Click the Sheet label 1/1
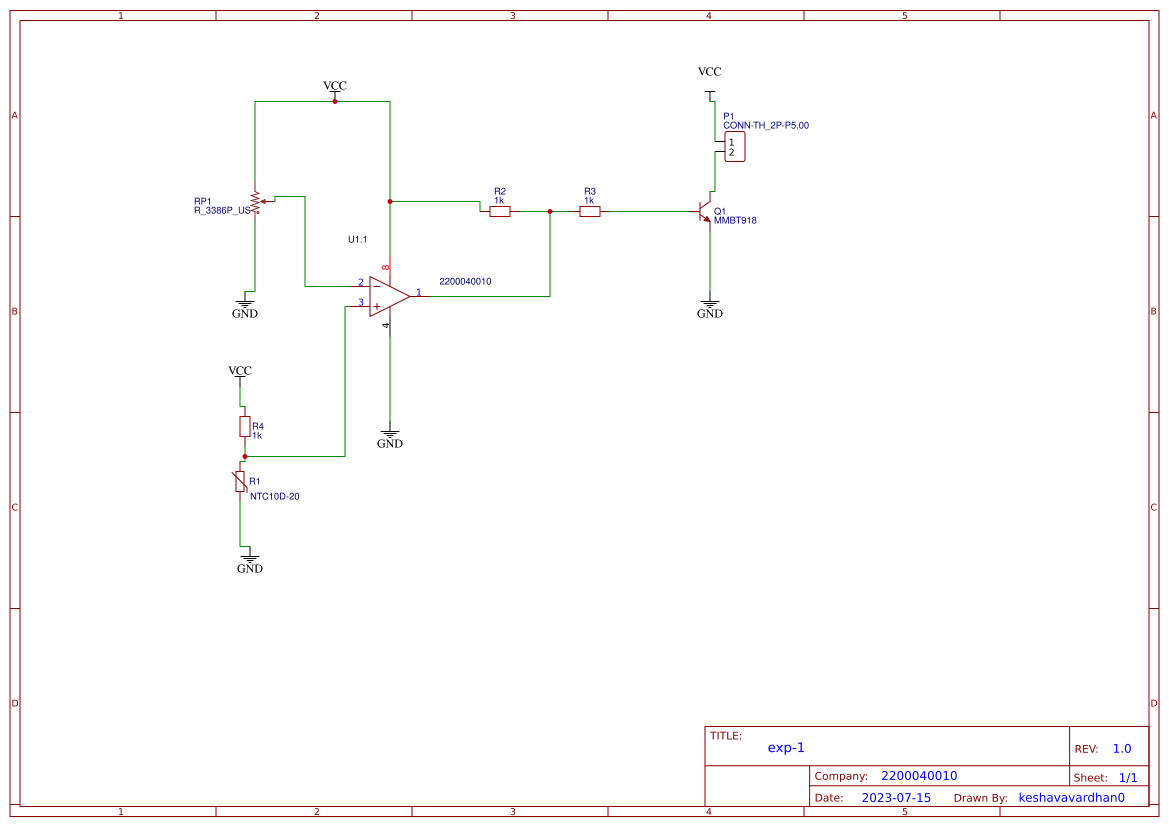Screen dimensions: 1169x827 (1129, 777)
